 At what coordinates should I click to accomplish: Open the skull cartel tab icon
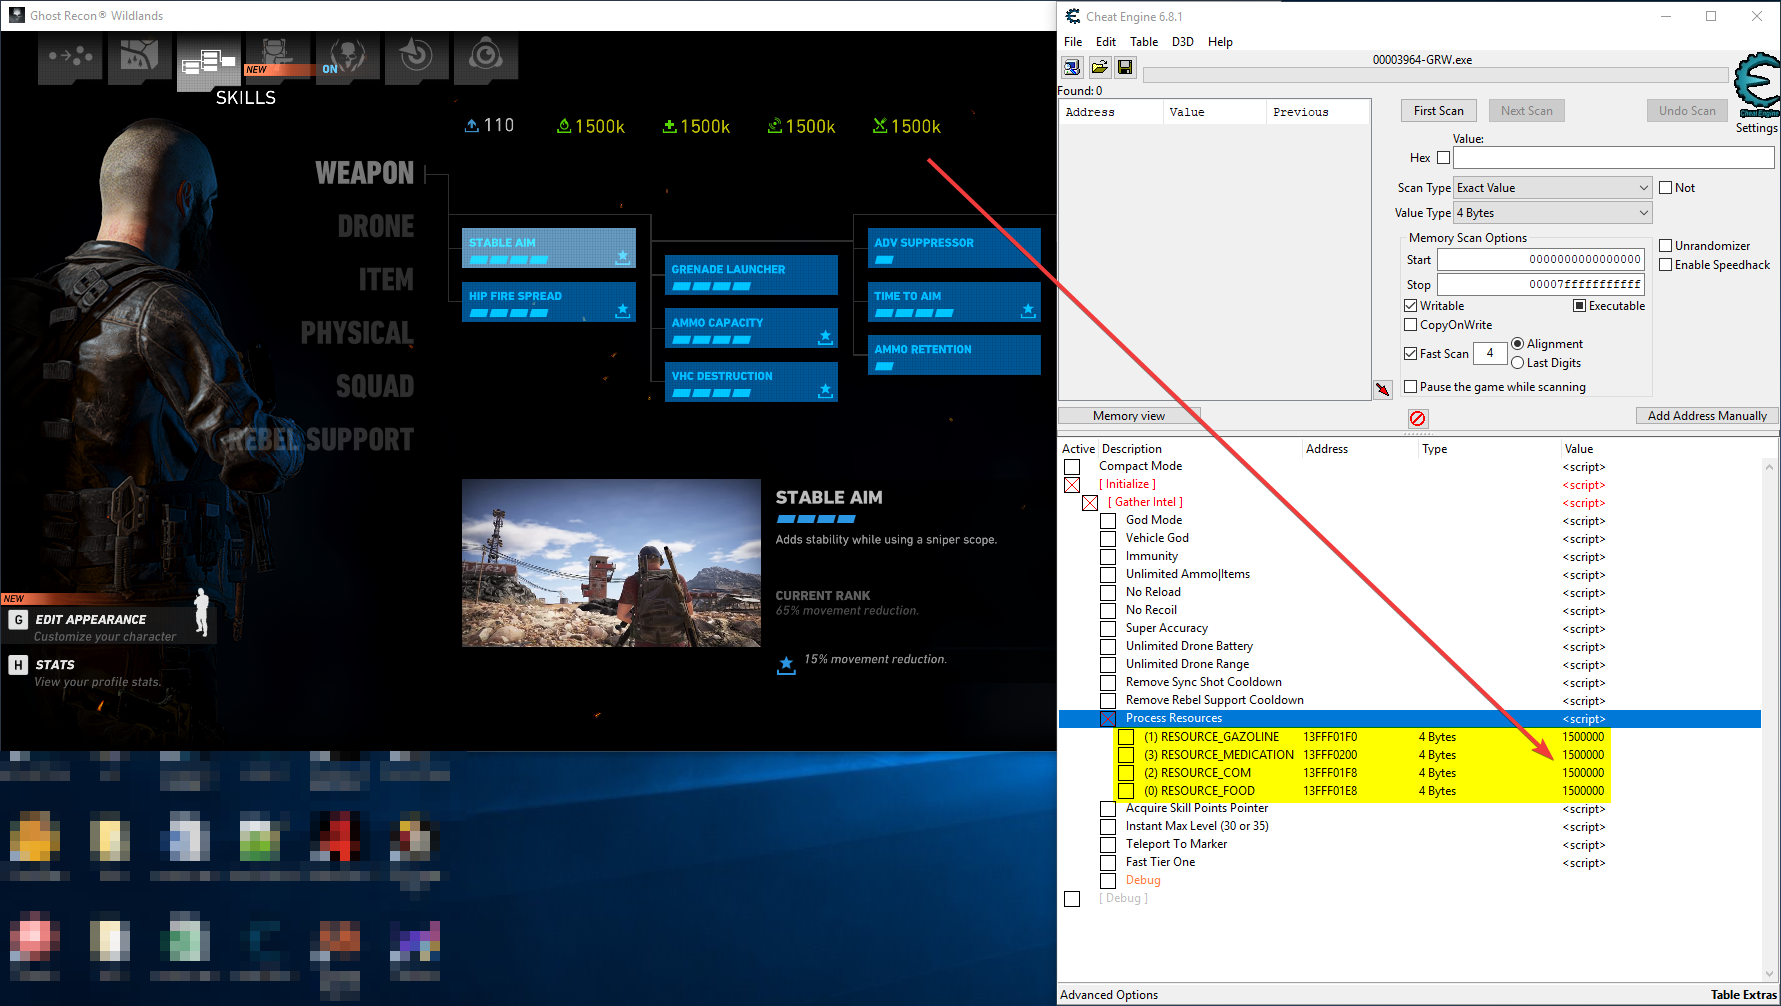[x=347, y=57]
